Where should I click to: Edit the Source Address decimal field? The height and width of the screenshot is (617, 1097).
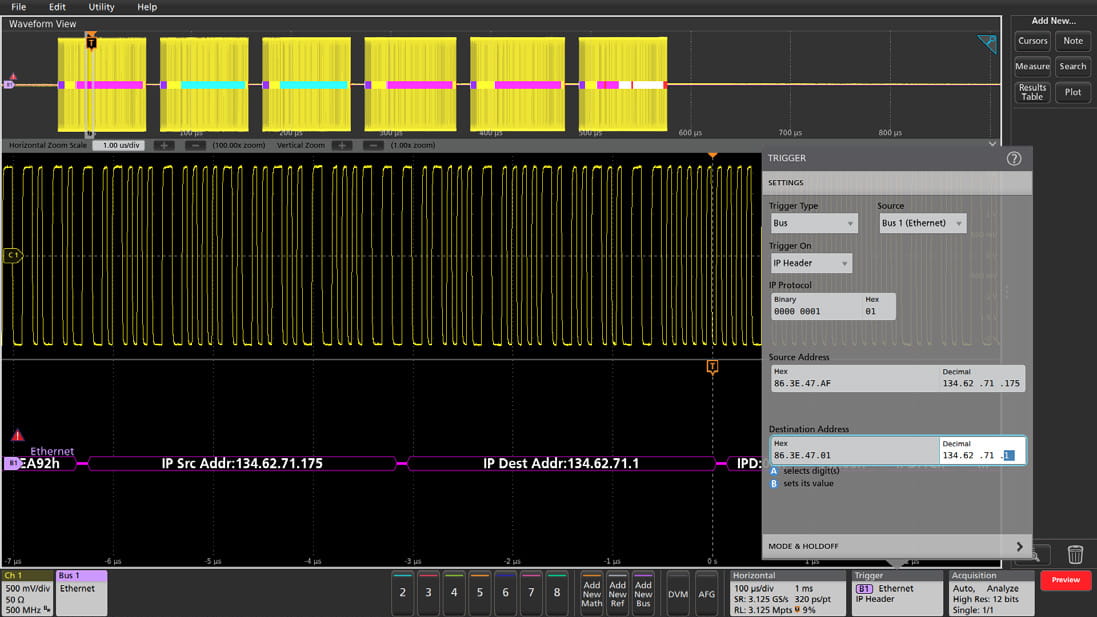point(982,378)
